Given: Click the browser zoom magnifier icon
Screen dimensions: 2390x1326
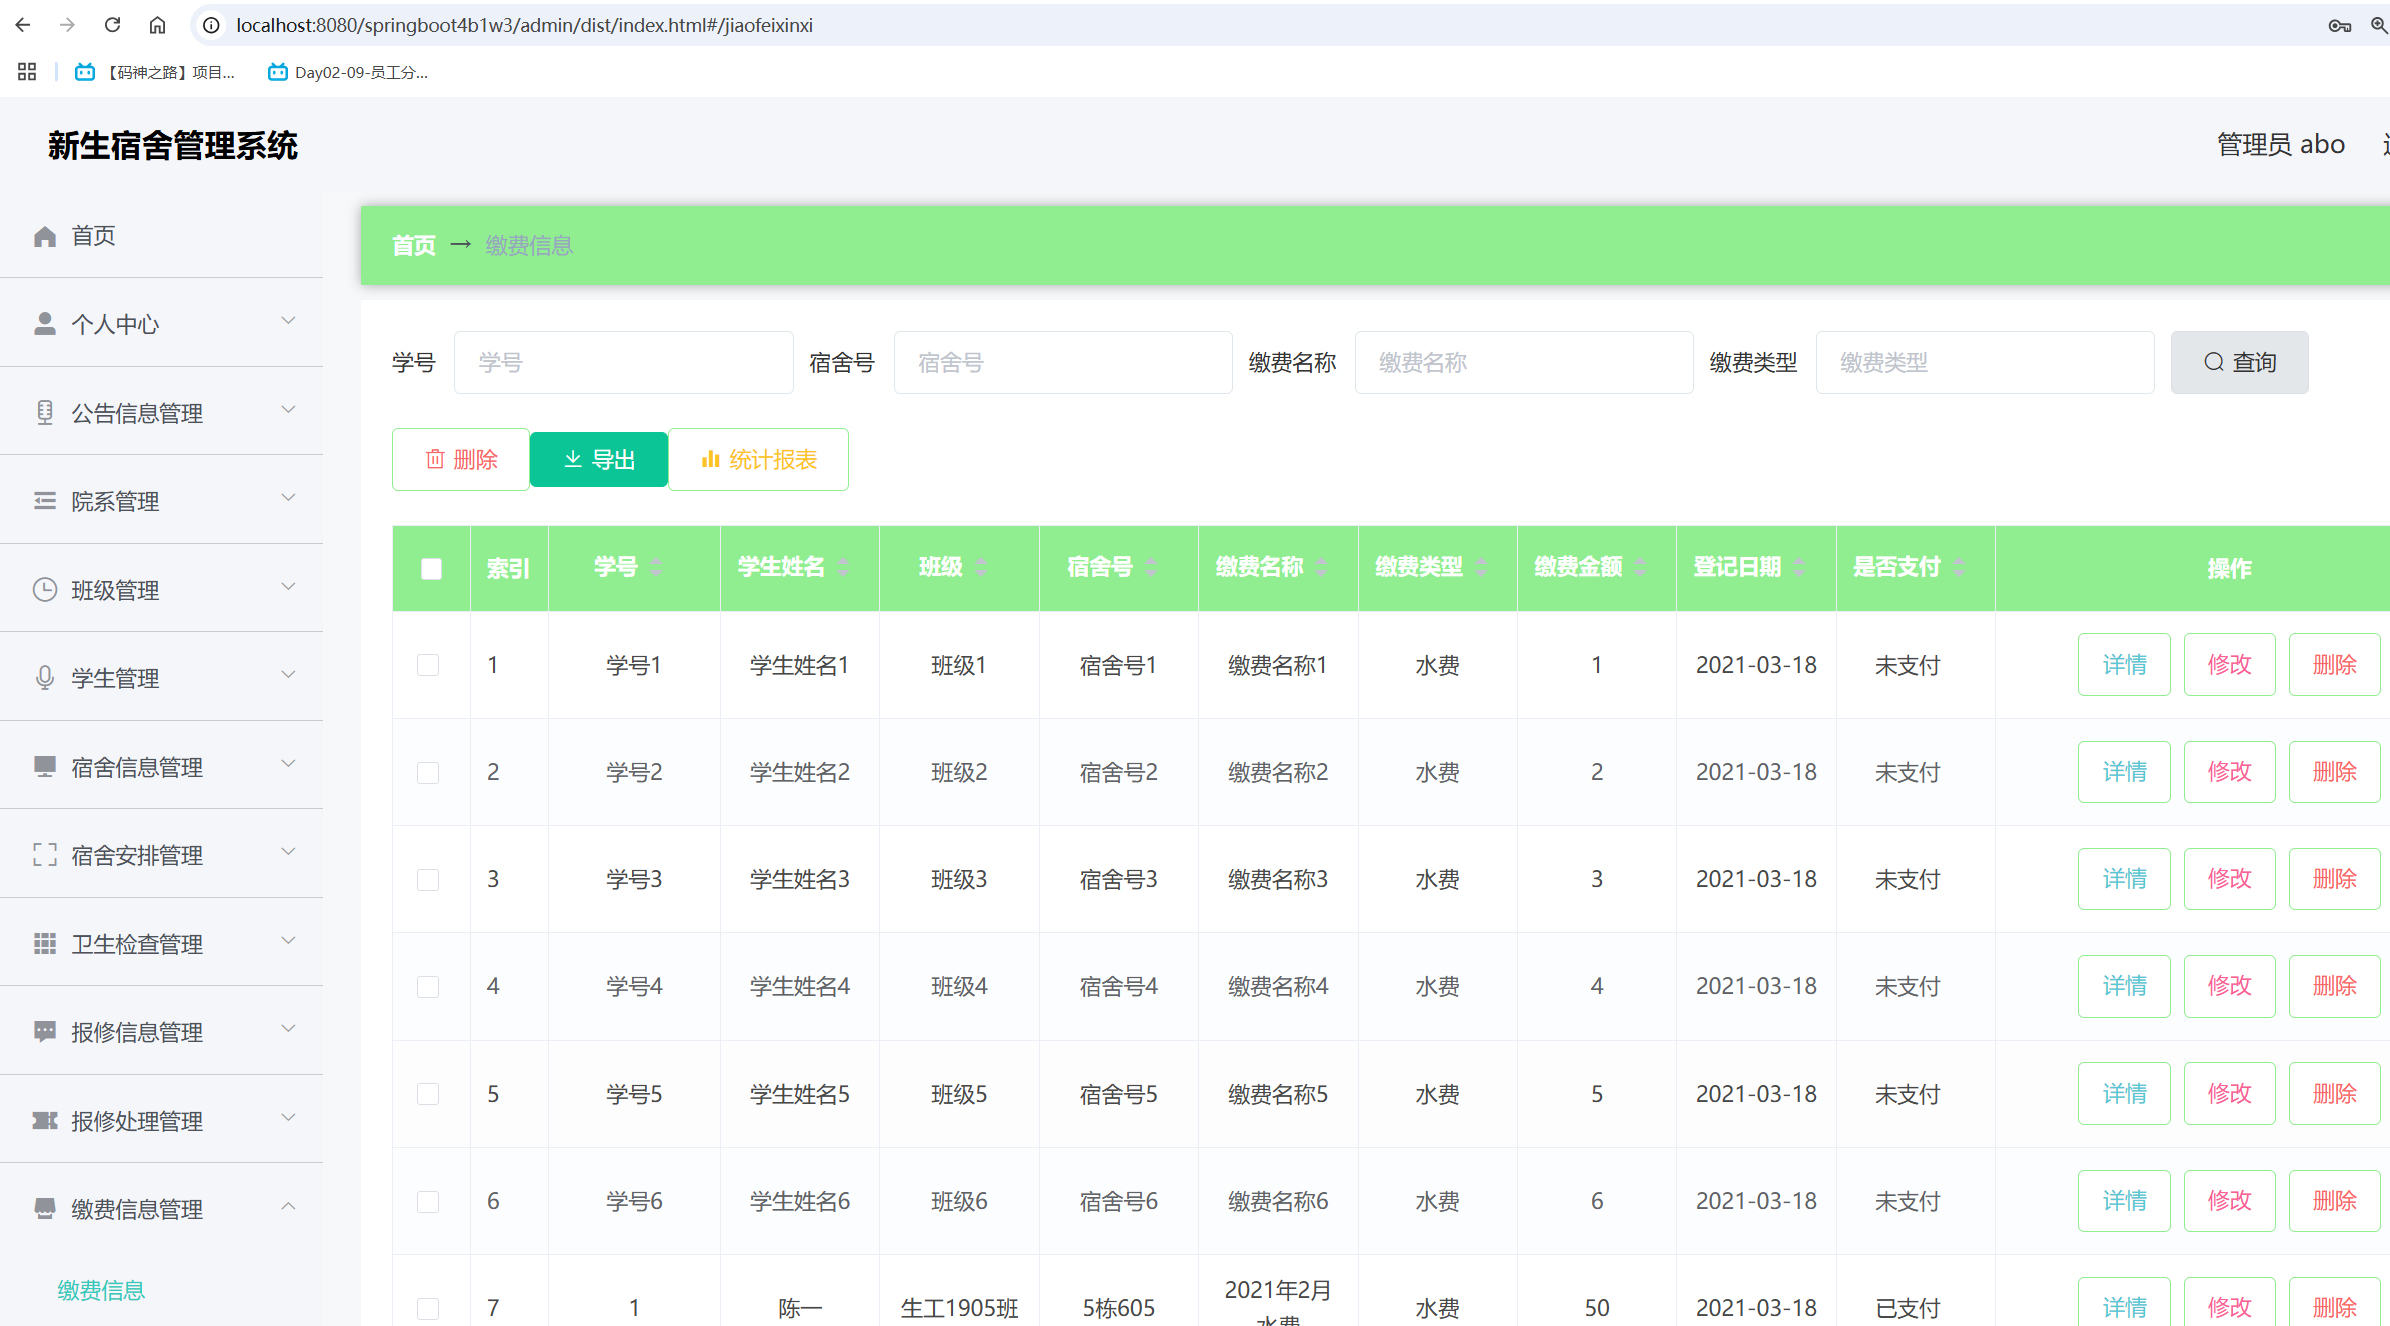Looking at the screenshot, I should (x=2379, y=25).
